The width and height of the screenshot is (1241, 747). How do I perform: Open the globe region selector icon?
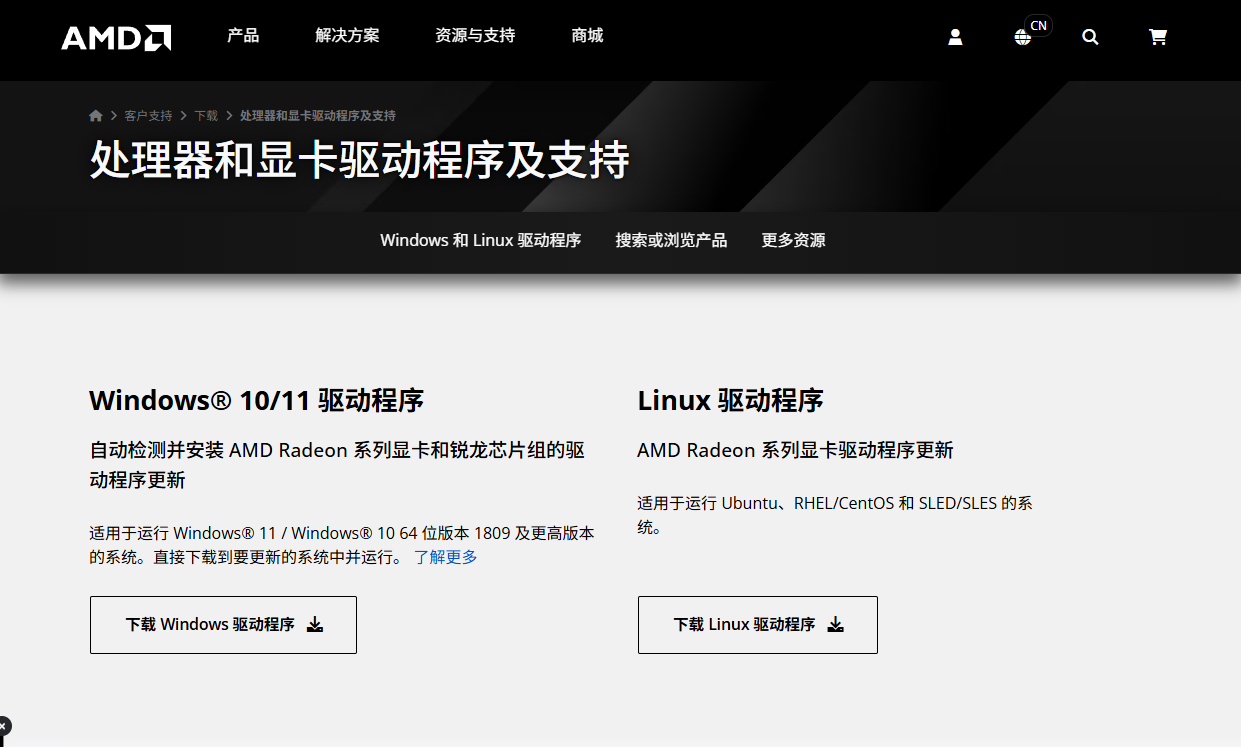pos(1022,38)
